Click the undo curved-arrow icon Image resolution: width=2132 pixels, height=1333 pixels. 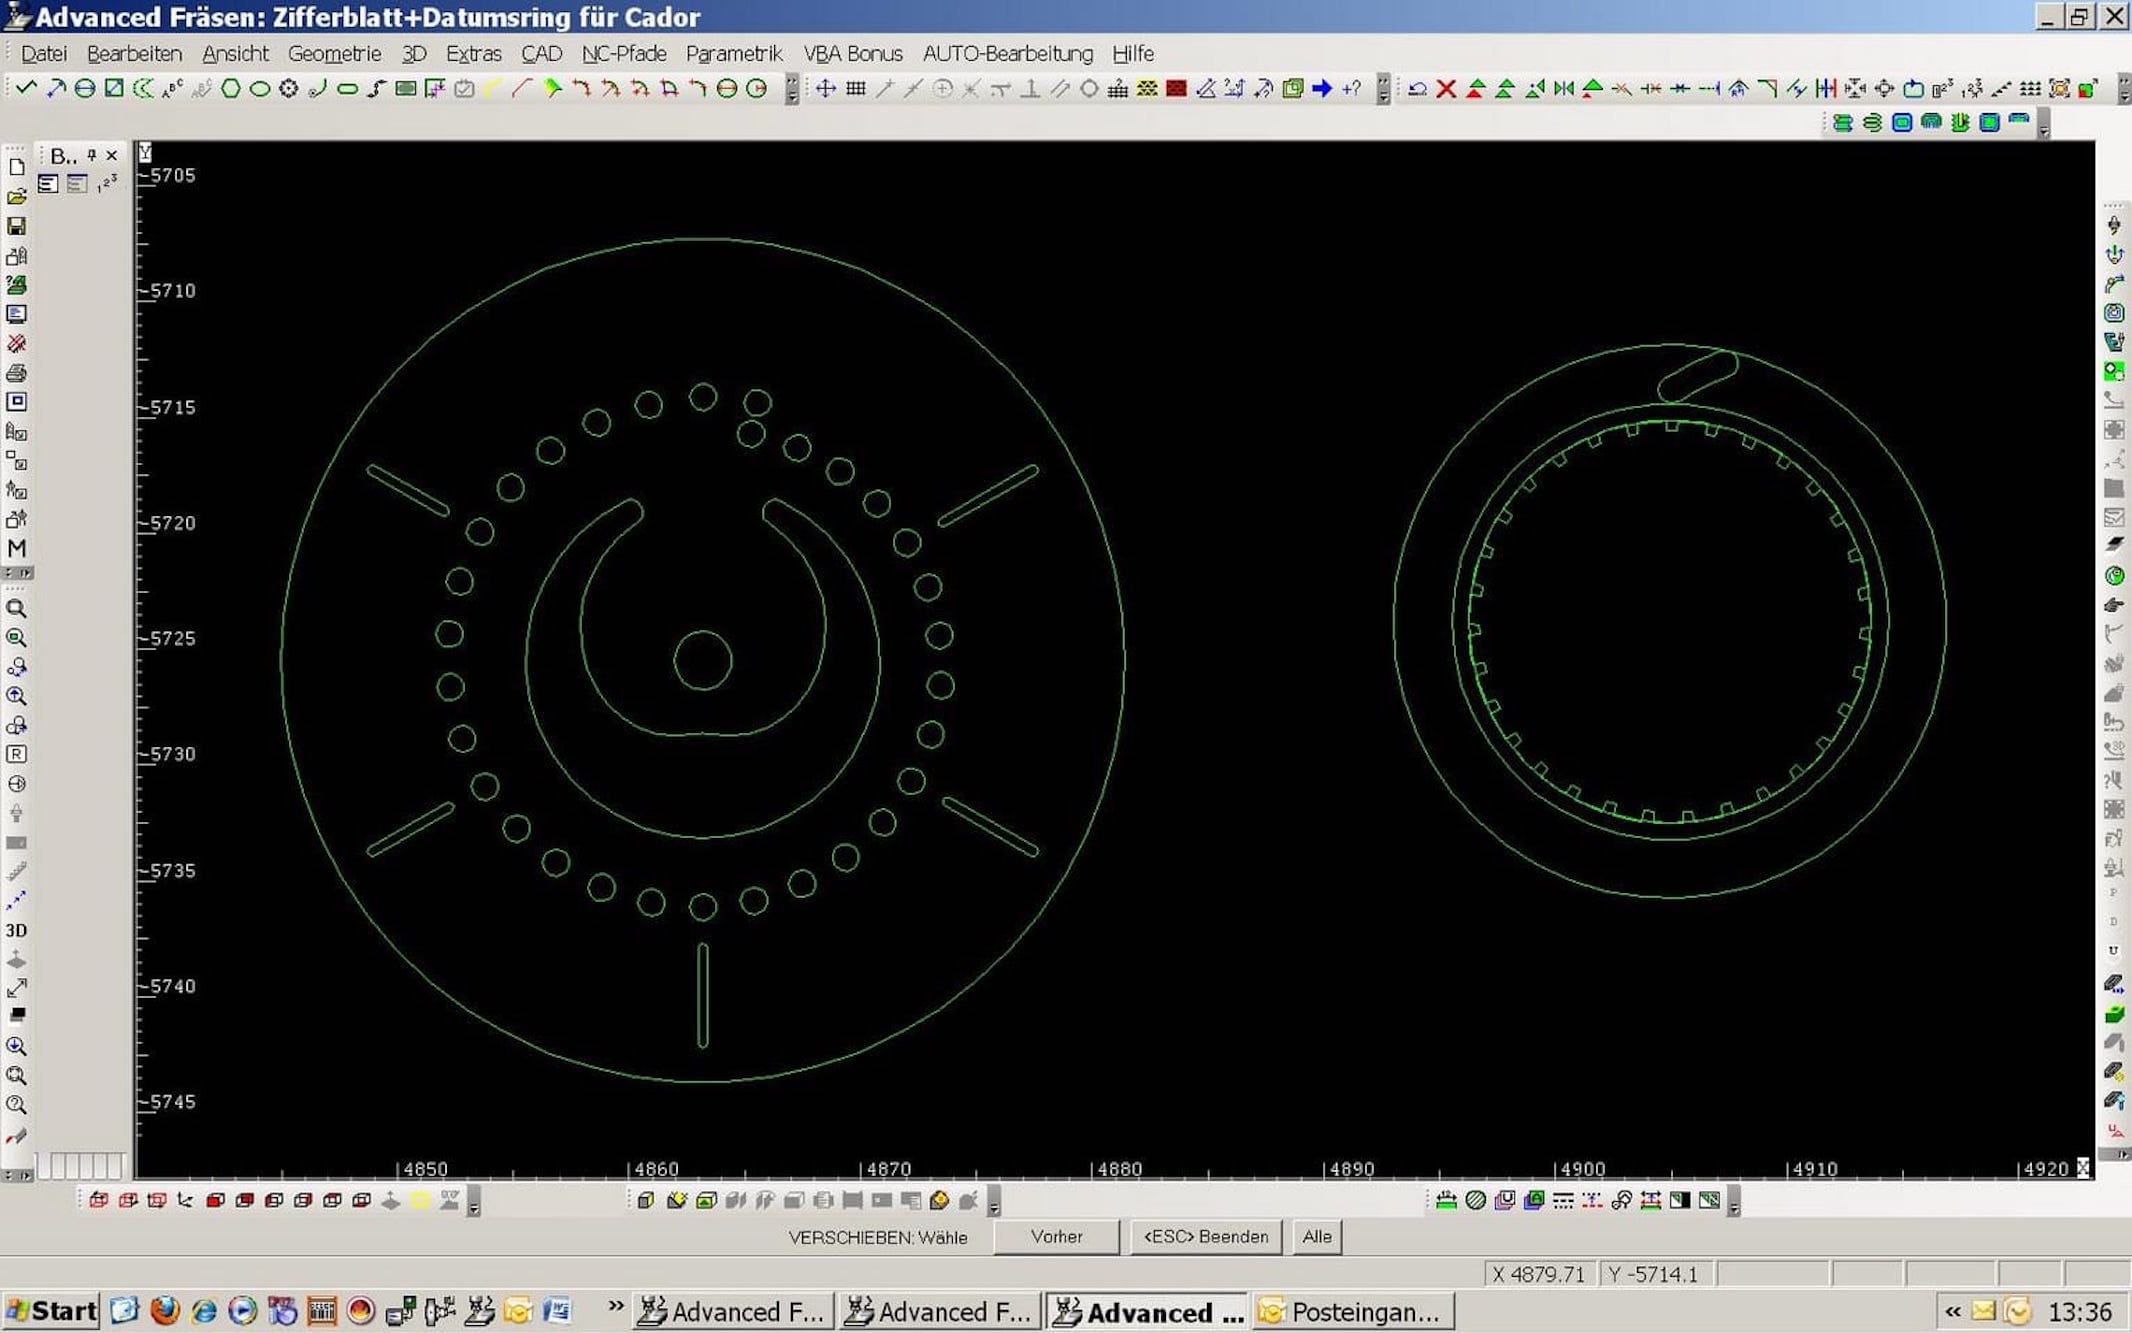[x=1417, y=88]
